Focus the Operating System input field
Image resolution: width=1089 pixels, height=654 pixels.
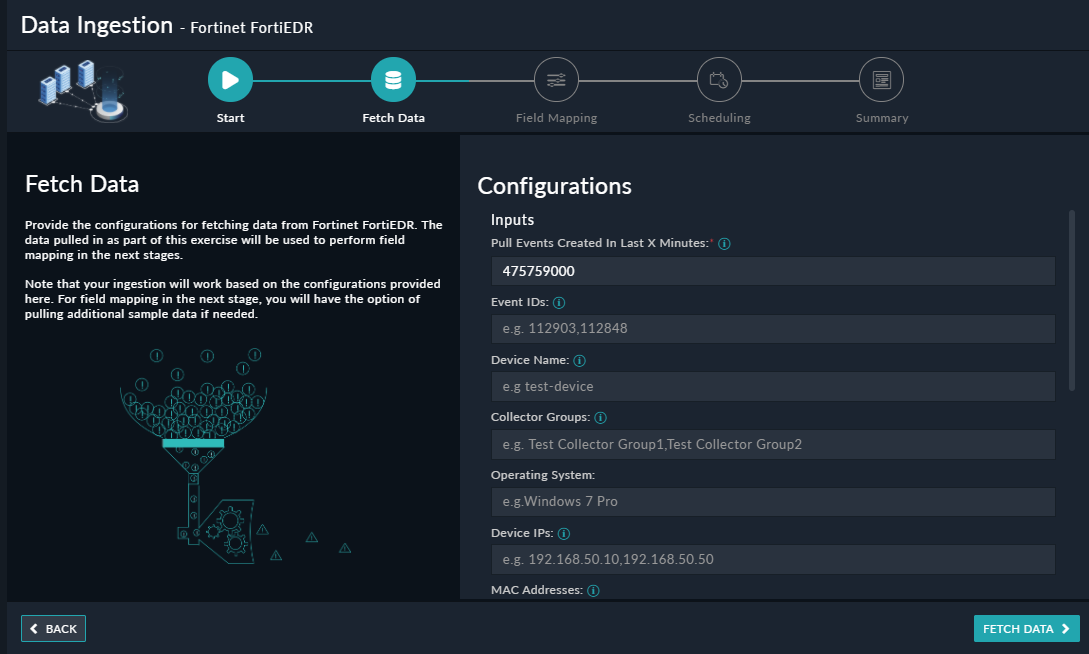(773, 501)
